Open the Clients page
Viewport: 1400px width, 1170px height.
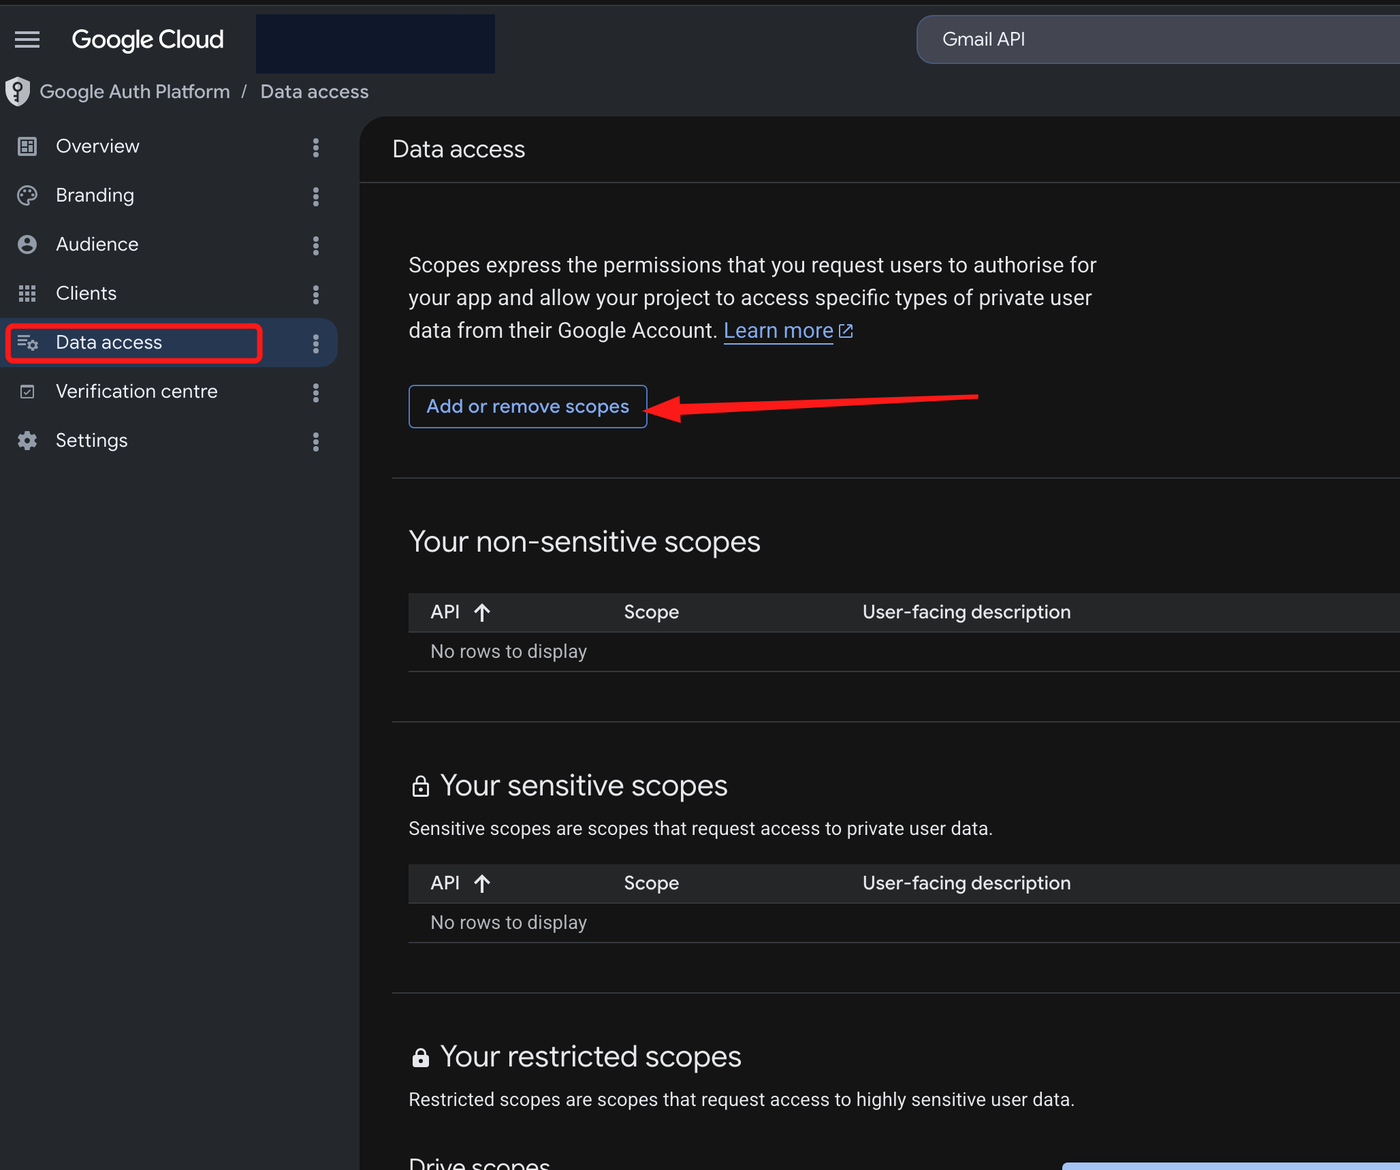click(86, 293)
